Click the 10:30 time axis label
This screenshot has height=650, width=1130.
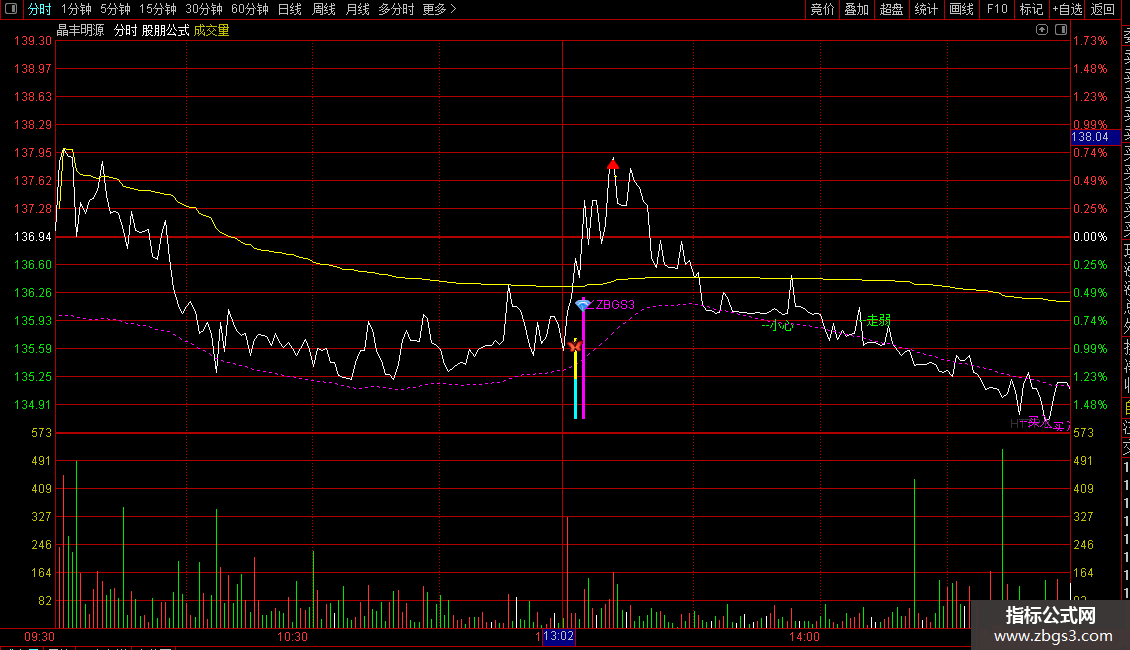293,637
